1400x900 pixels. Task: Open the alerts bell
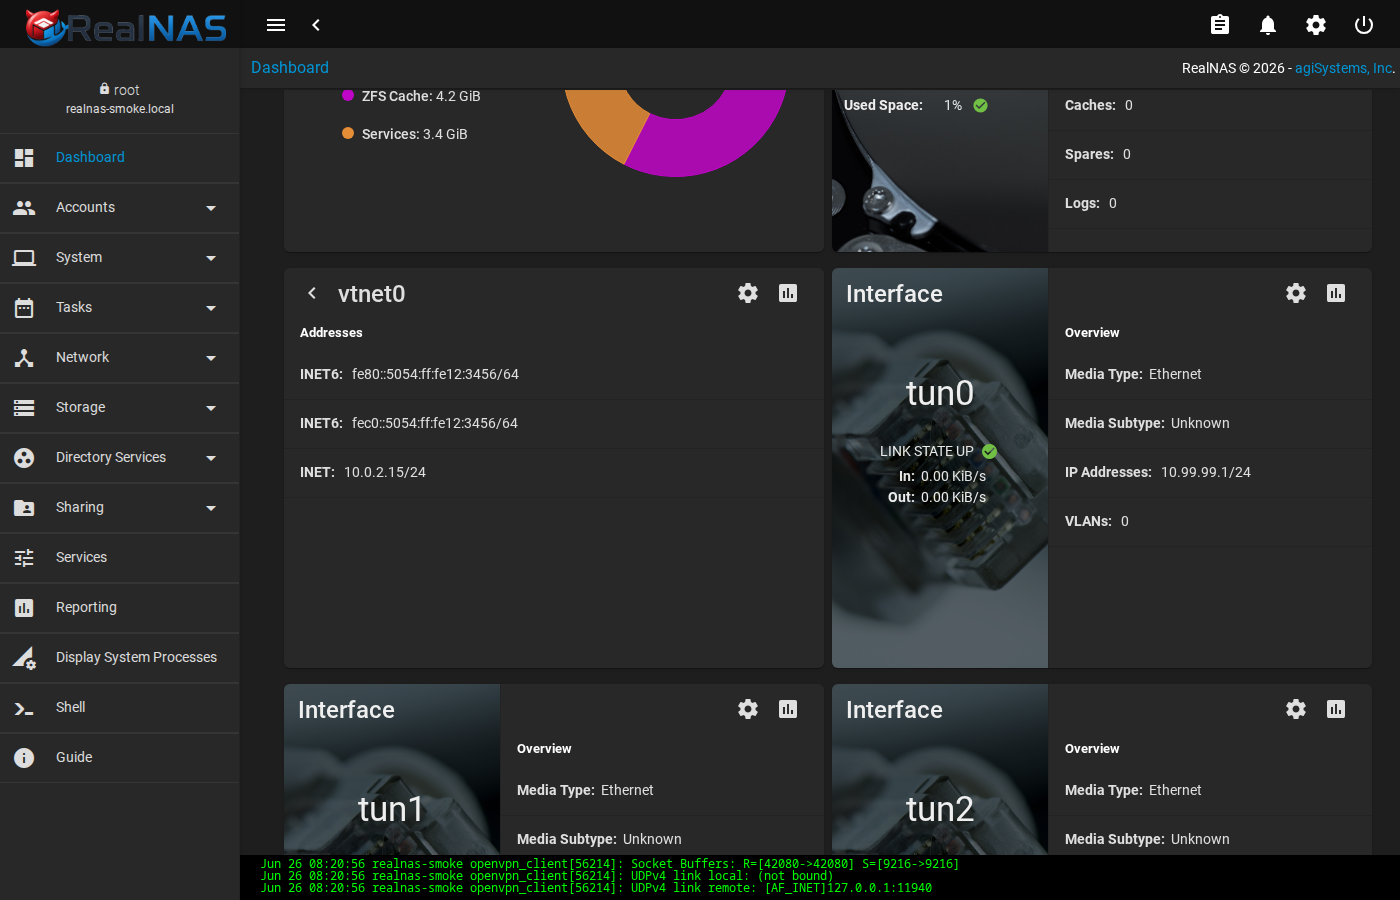point(1268,25)
